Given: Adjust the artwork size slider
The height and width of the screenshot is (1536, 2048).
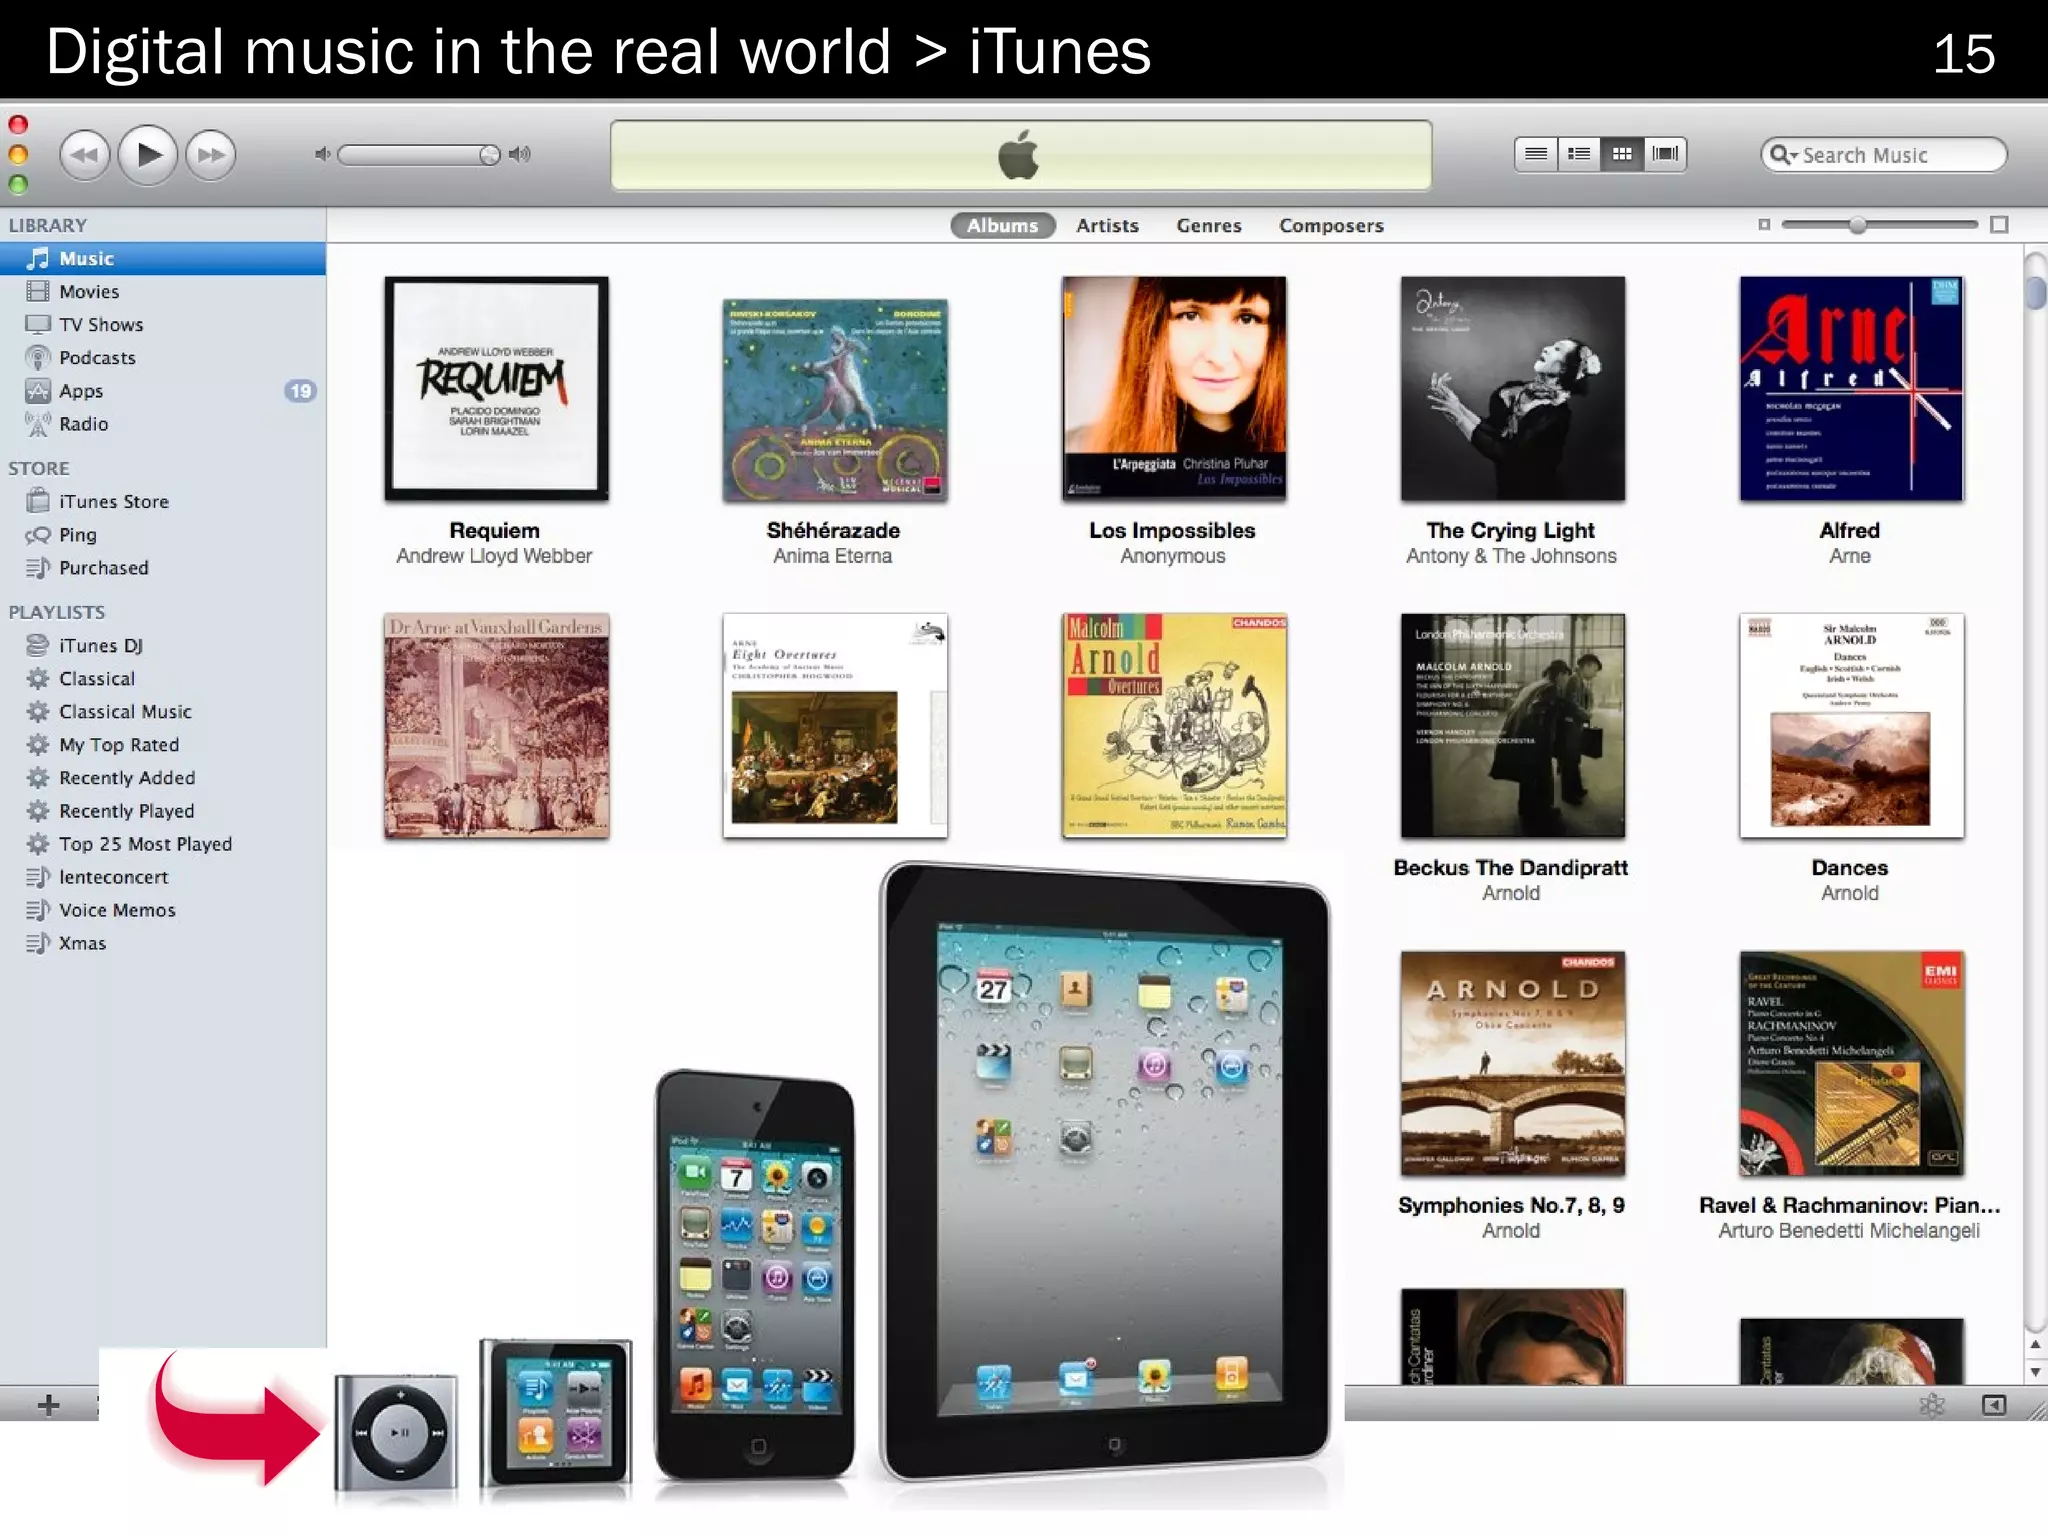Looking at the screenshot, I should tap(1858, 225).
